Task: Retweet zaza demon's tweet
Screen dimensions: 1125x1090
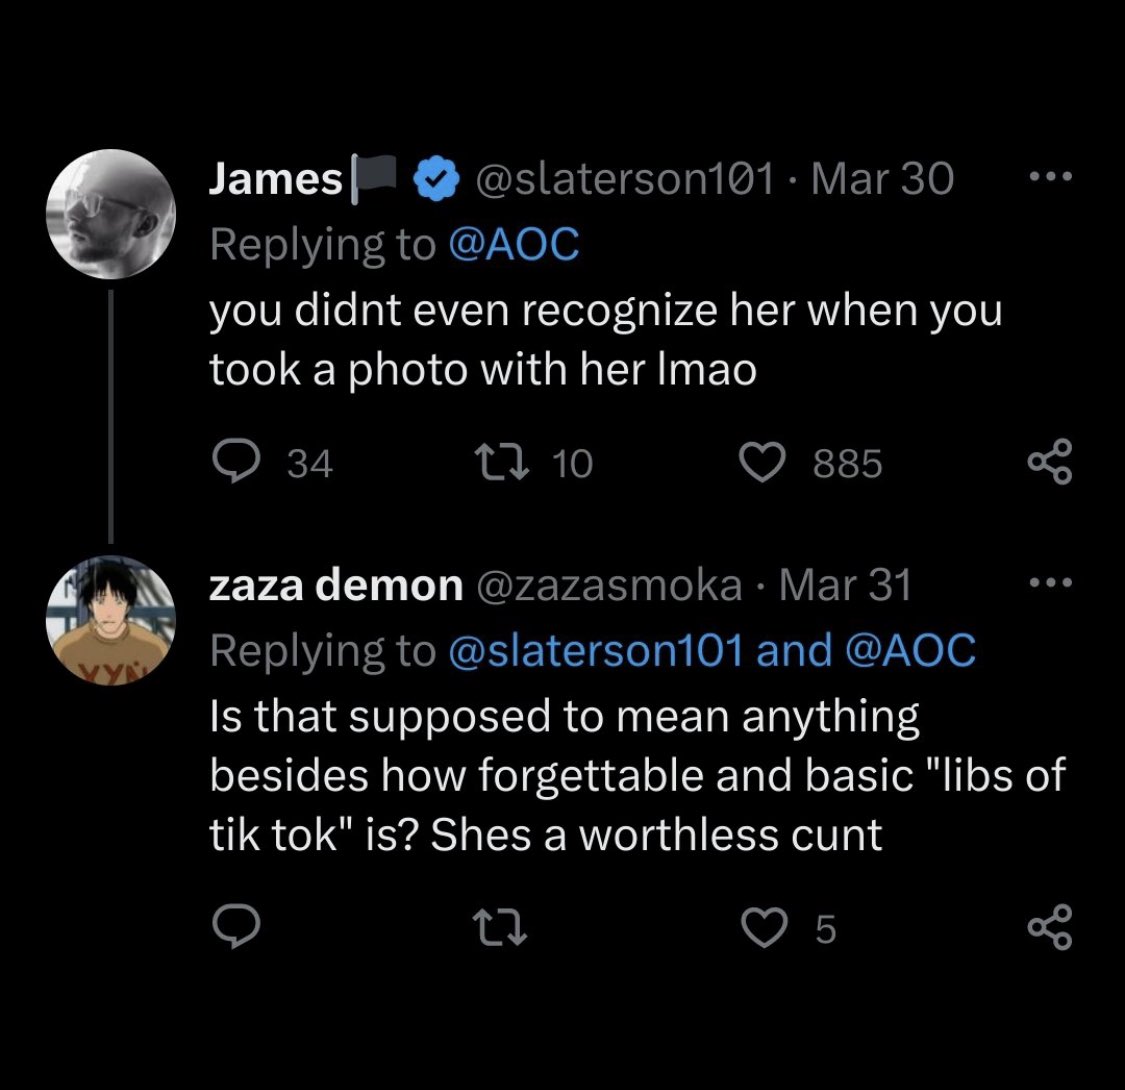Action: click(502, 928)
